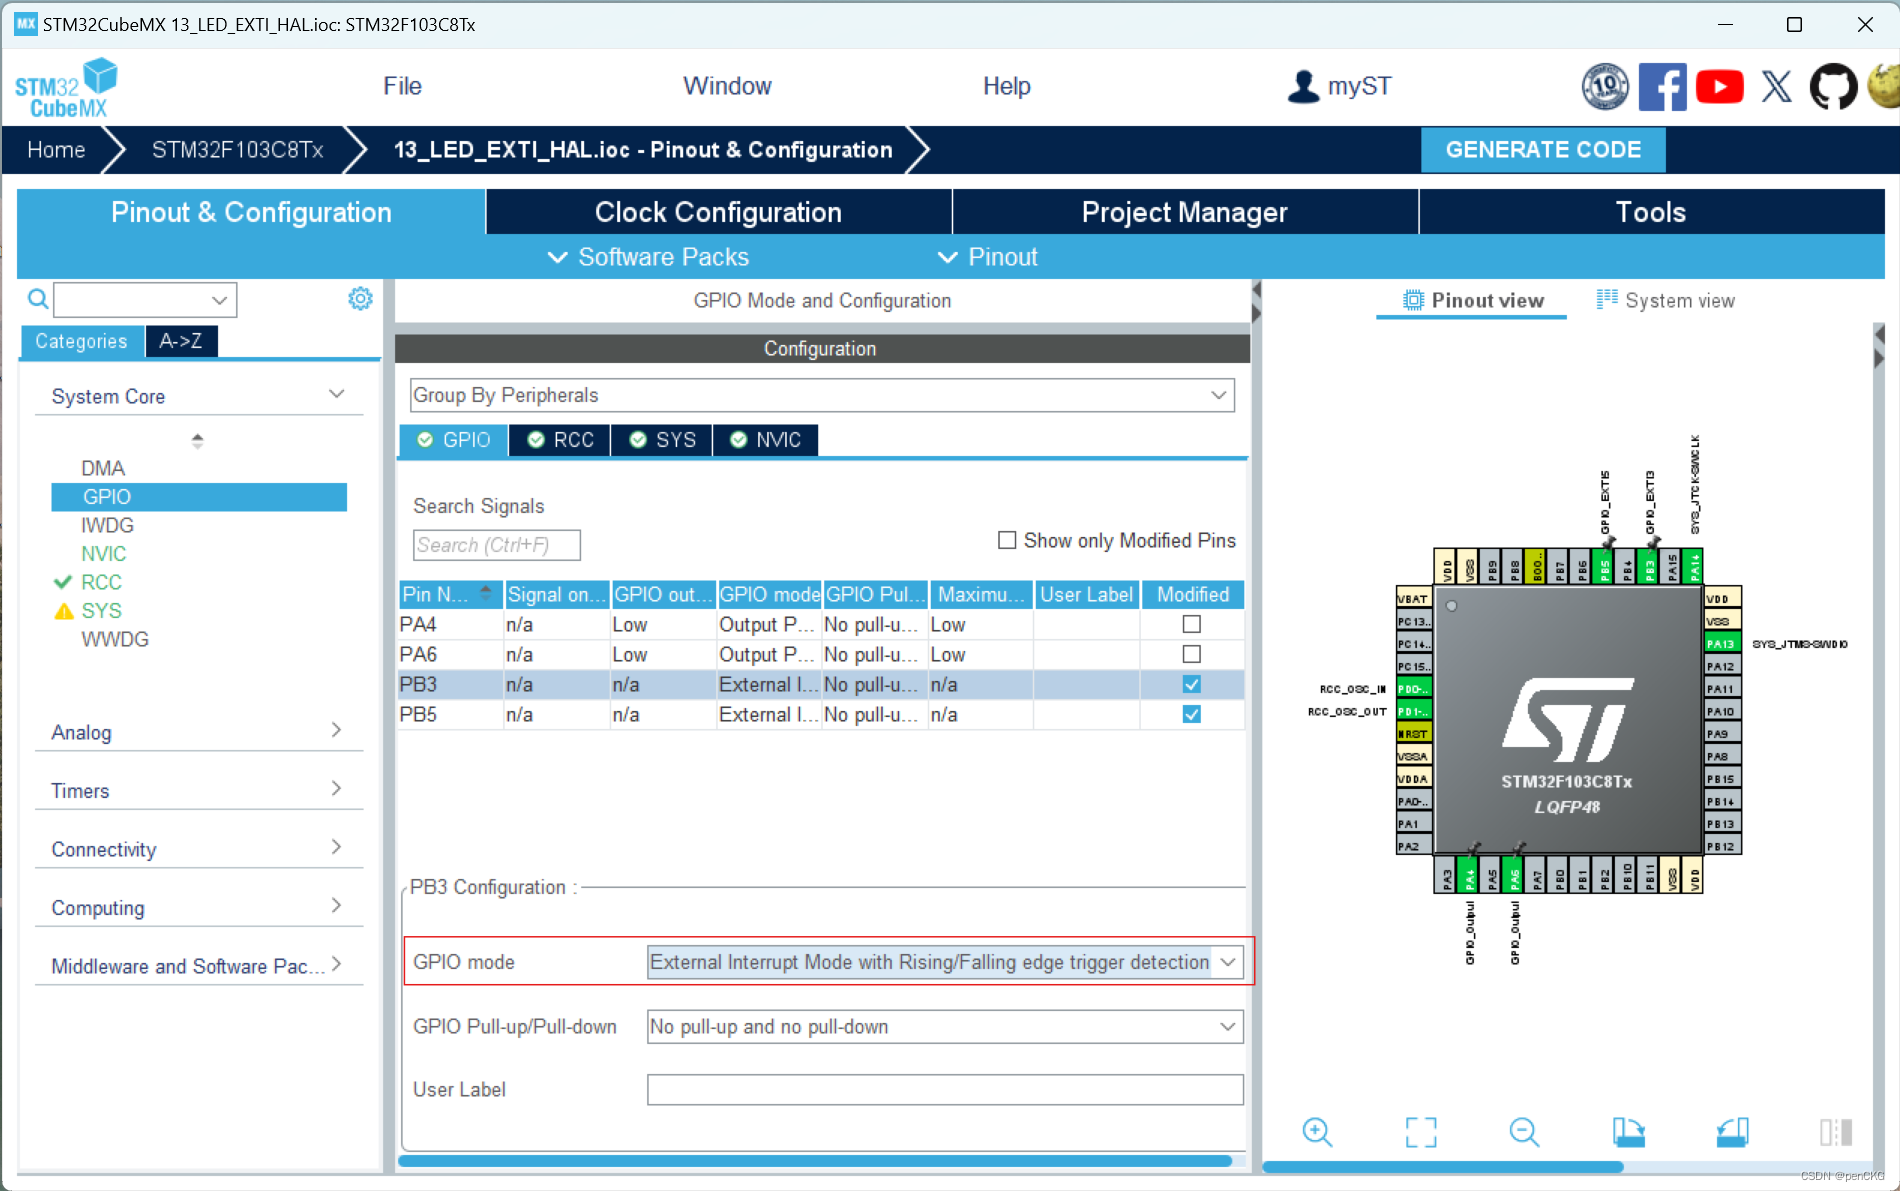Viewport: 1900px width, 1191px height.
Task: Select the NVIC configuration tab
Action: 765,440
